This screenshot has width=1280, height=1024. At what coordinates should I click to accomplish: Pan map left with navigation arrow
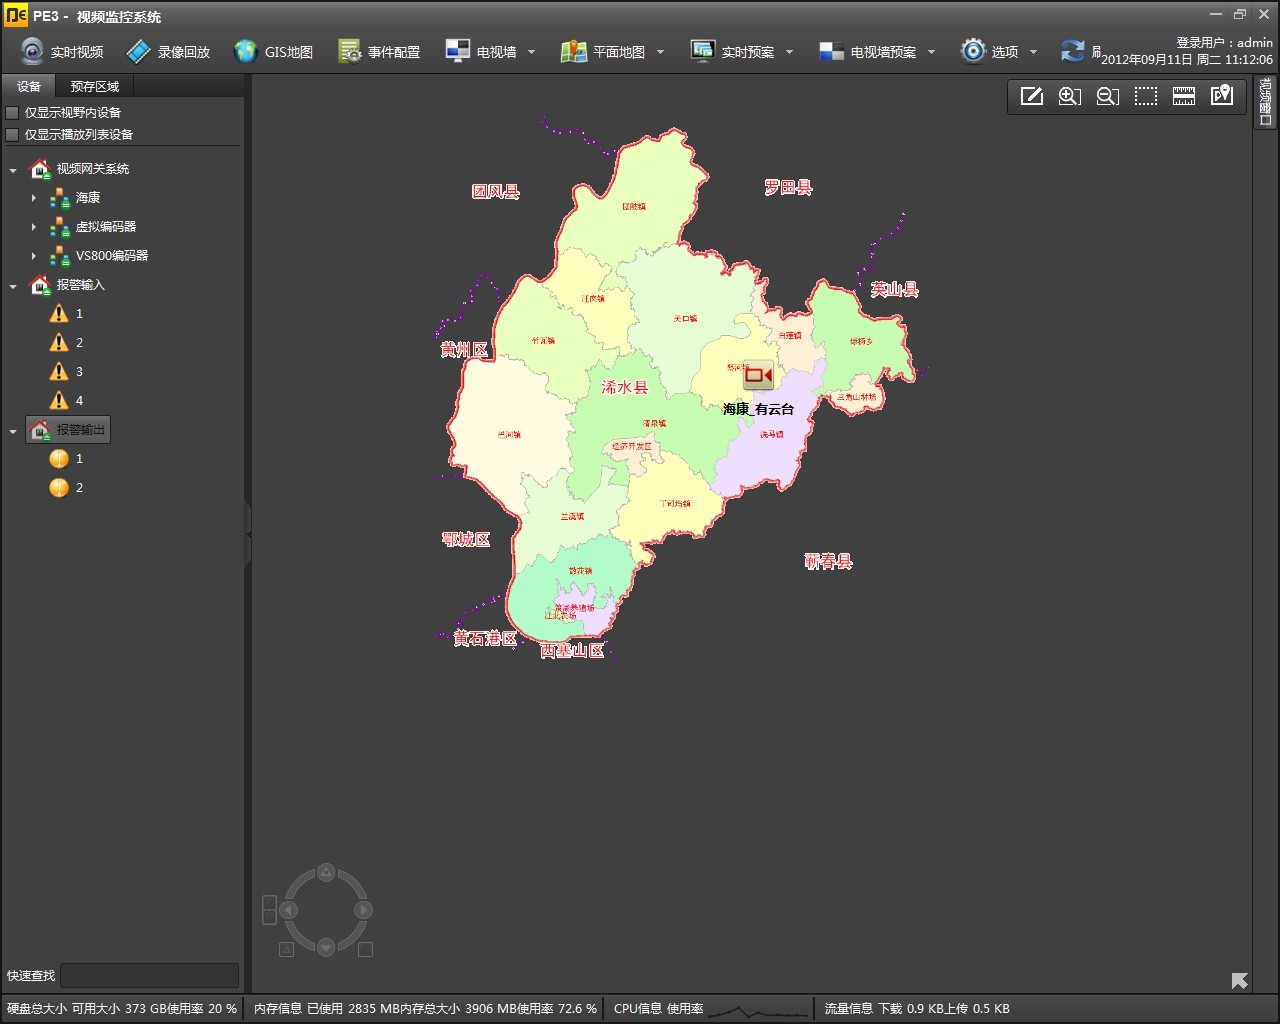(x=288, y=910)
